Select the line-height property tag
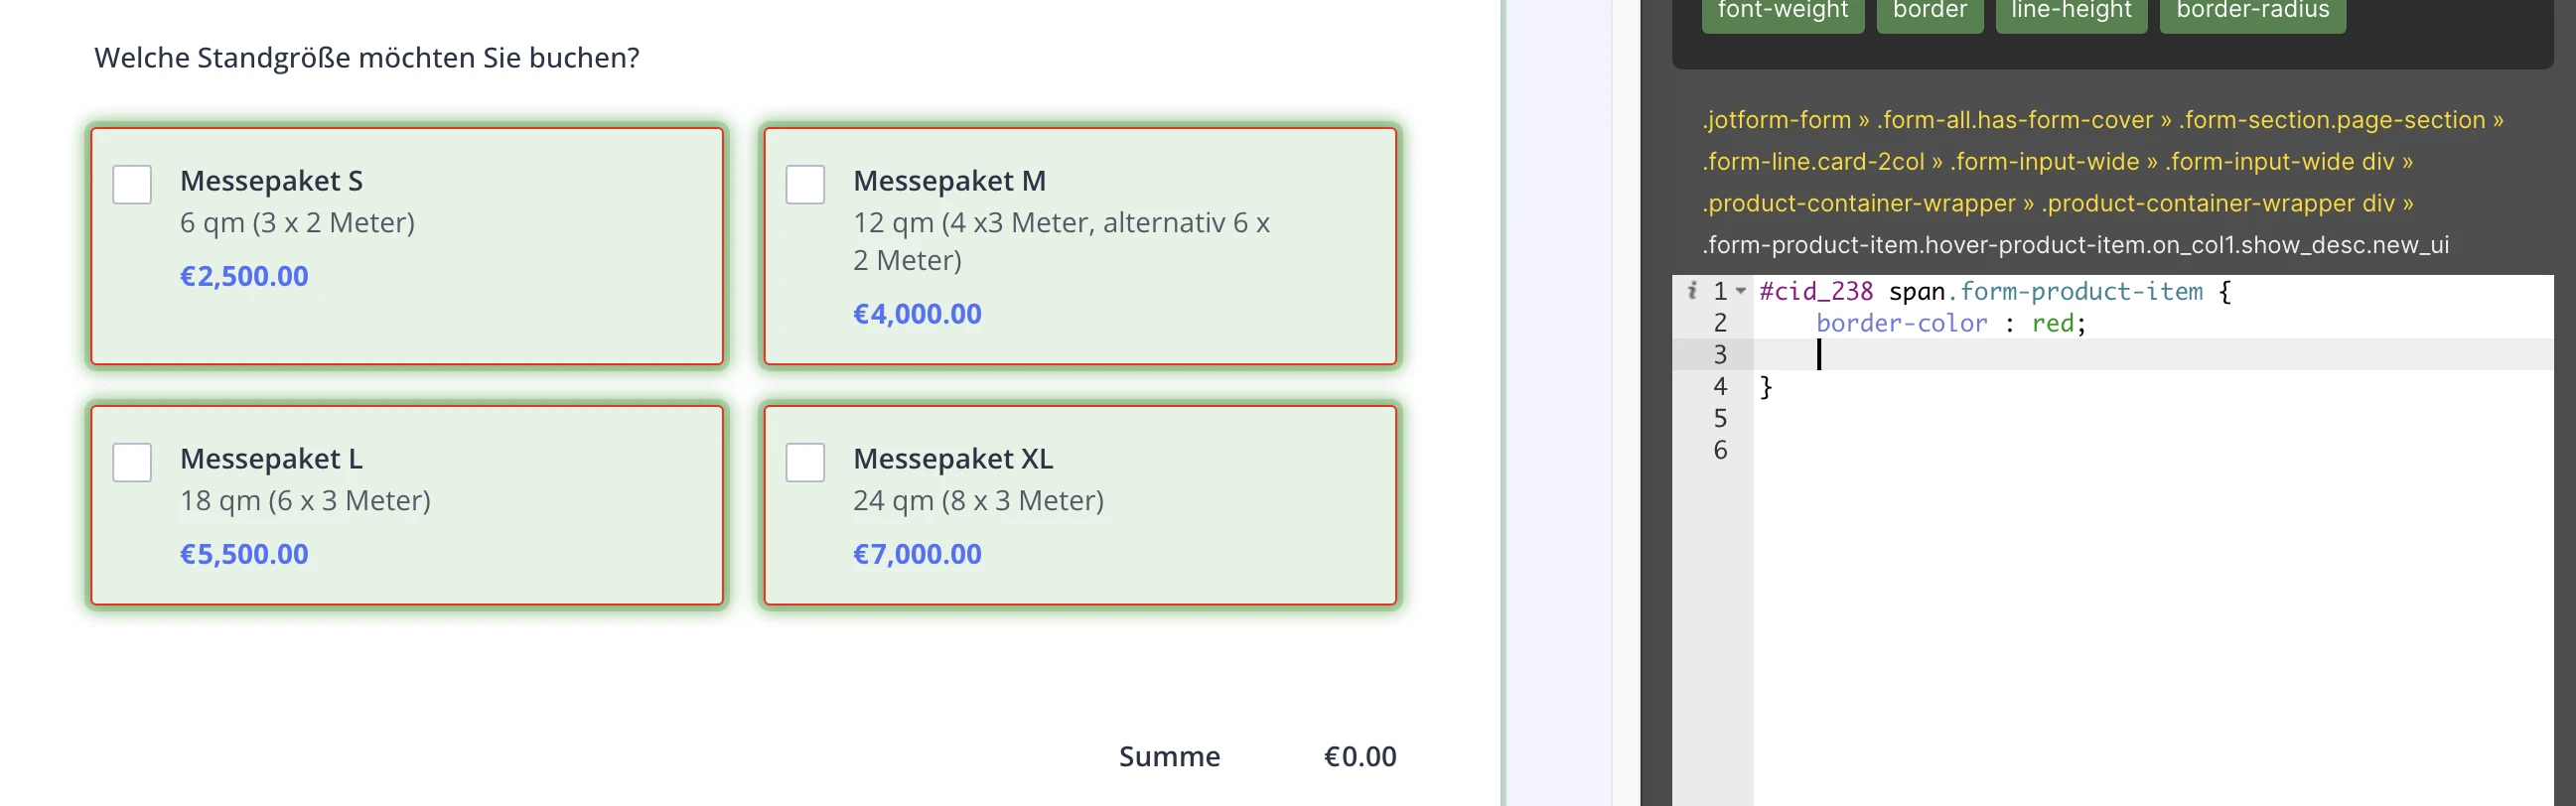The height and width of the screenshot is (806, 2576). click(x=2070, y=10)
